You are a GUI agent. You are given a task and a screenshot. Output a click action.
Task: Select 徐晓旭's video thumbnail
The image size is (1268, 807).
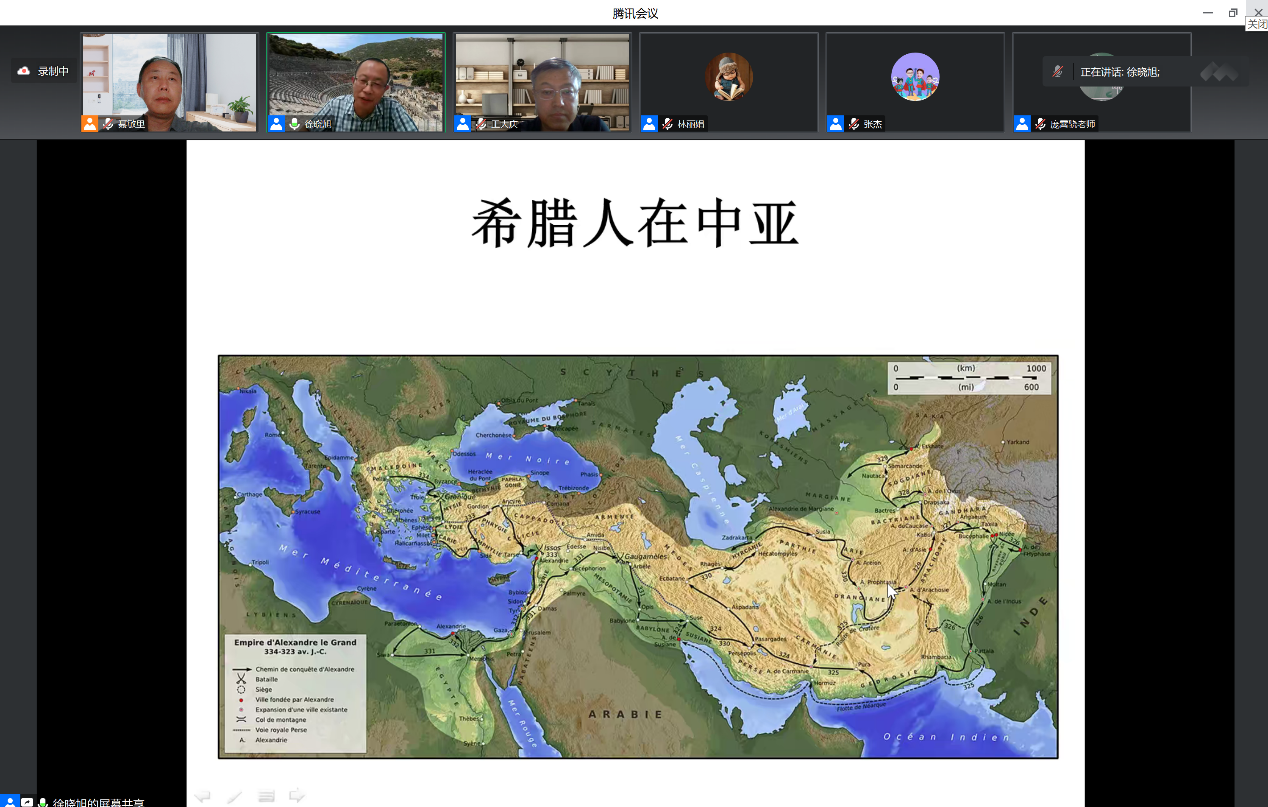[x=355, y=80]
